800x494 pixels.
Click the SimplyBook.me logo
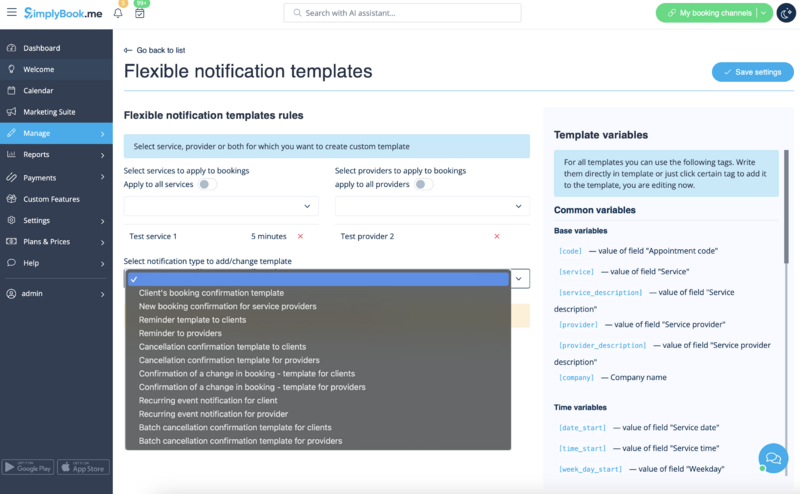pyautogui.click(x=63, y=13)
